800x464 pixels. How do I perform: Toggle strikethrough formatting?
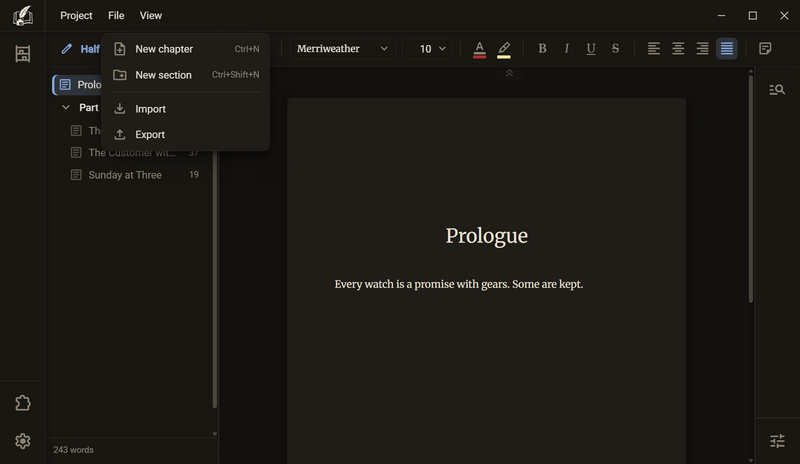coord(615,48)
